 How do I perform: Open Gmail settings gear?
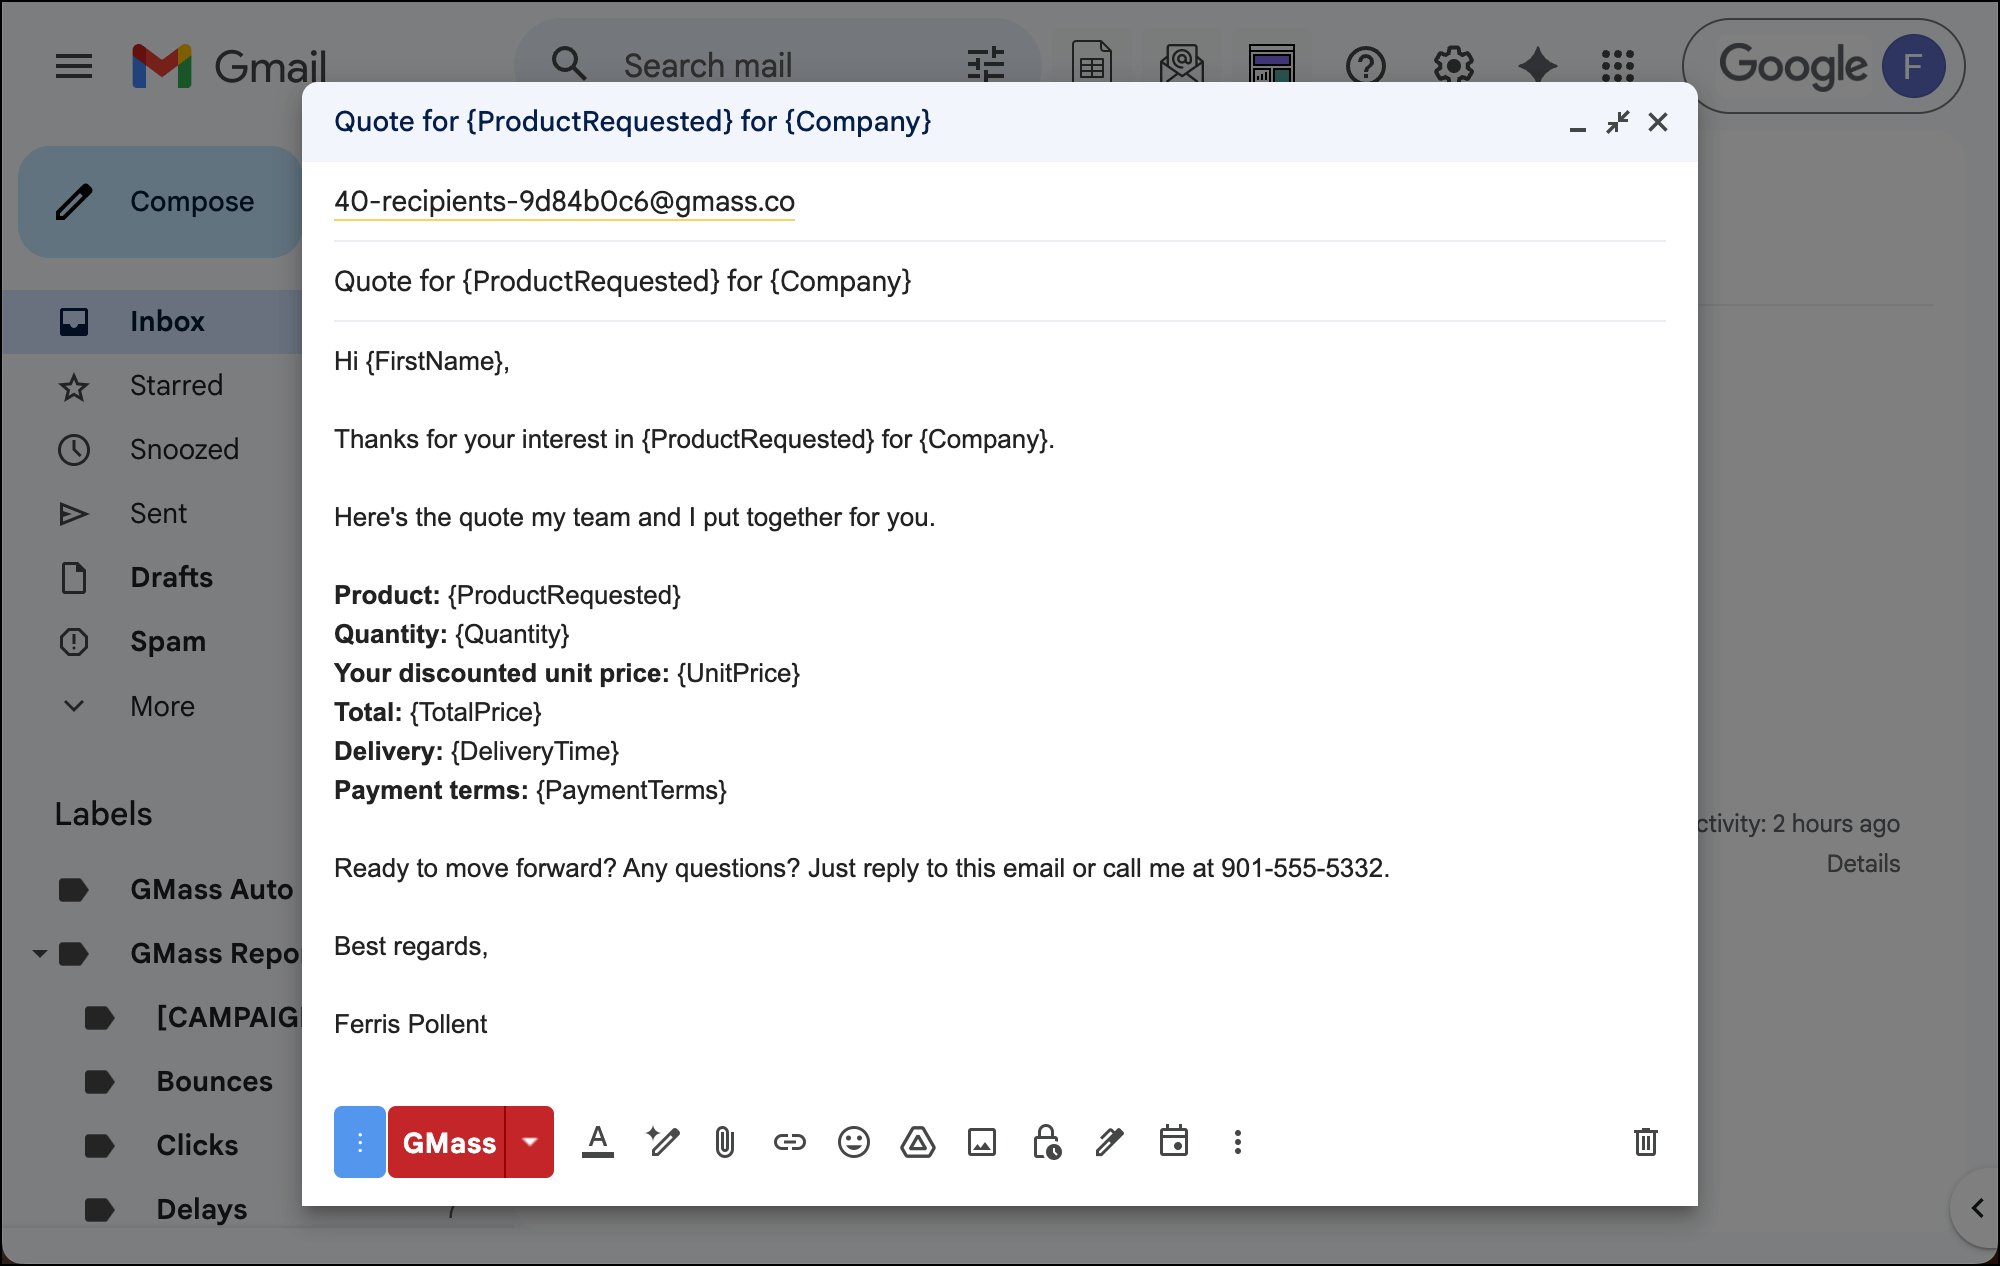pyautogui.click(x=1452, y=66)
